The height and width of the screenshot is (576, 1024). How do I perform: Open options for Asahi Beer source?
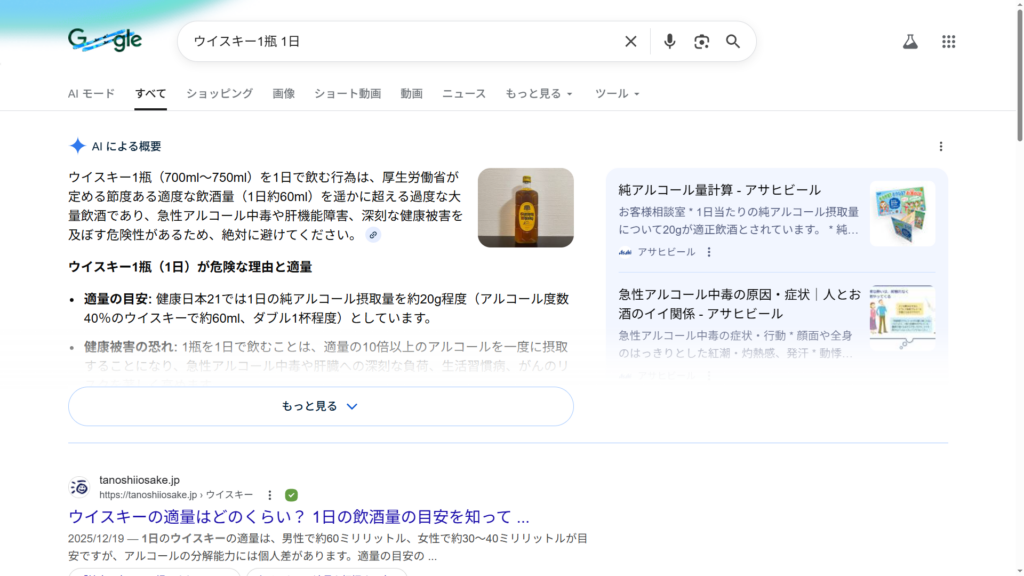(x=709, y=252)
